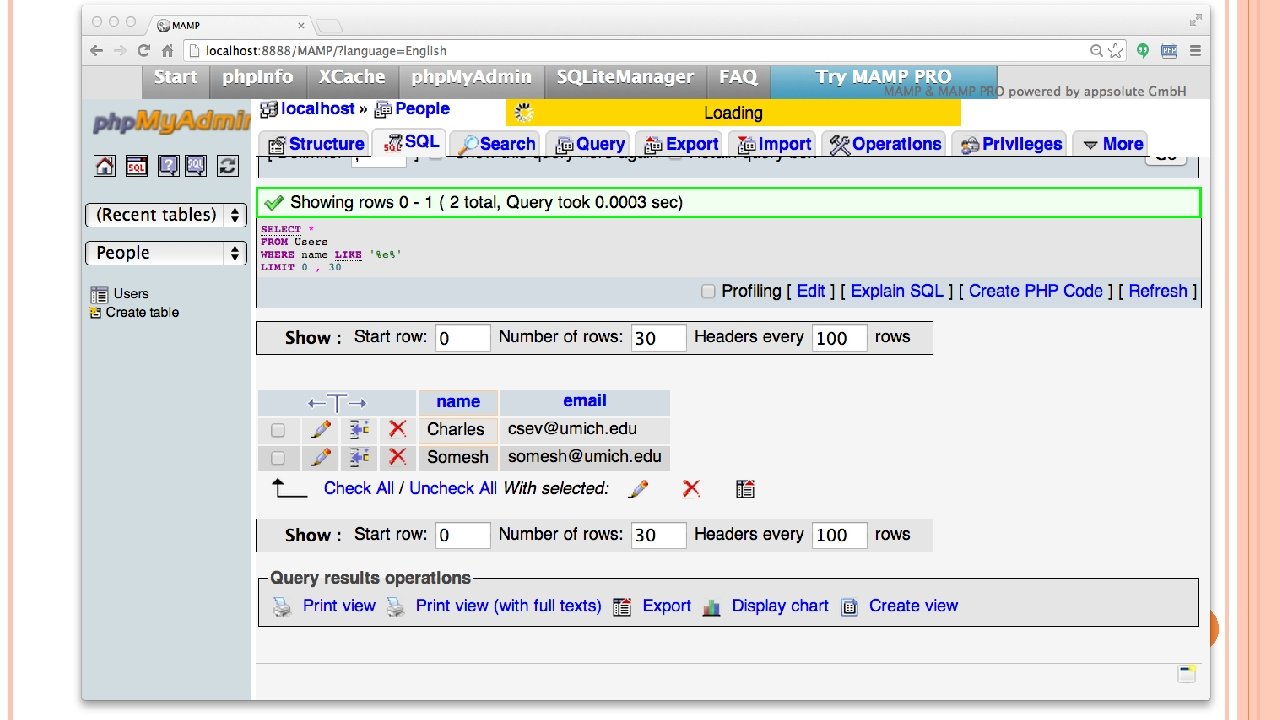Click the Refresh link
The image size is (1280, 720).
tap(1158, 291)
